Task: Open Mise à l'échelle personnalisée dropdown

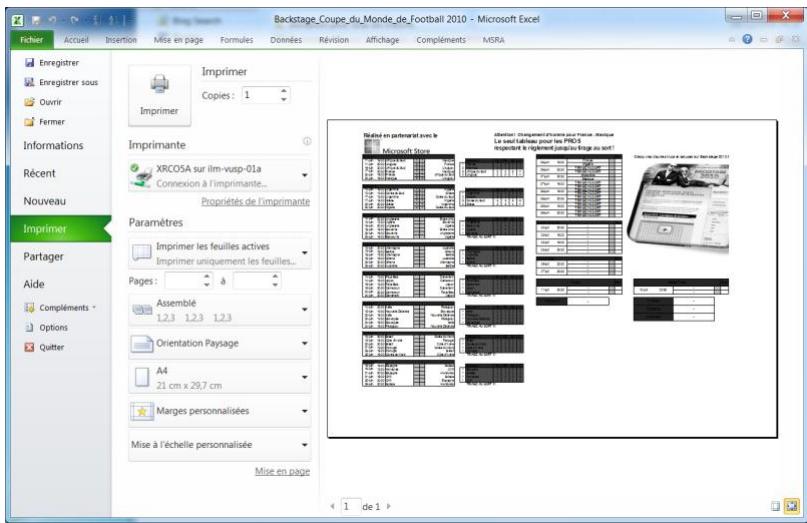Action: pos(220,445)
